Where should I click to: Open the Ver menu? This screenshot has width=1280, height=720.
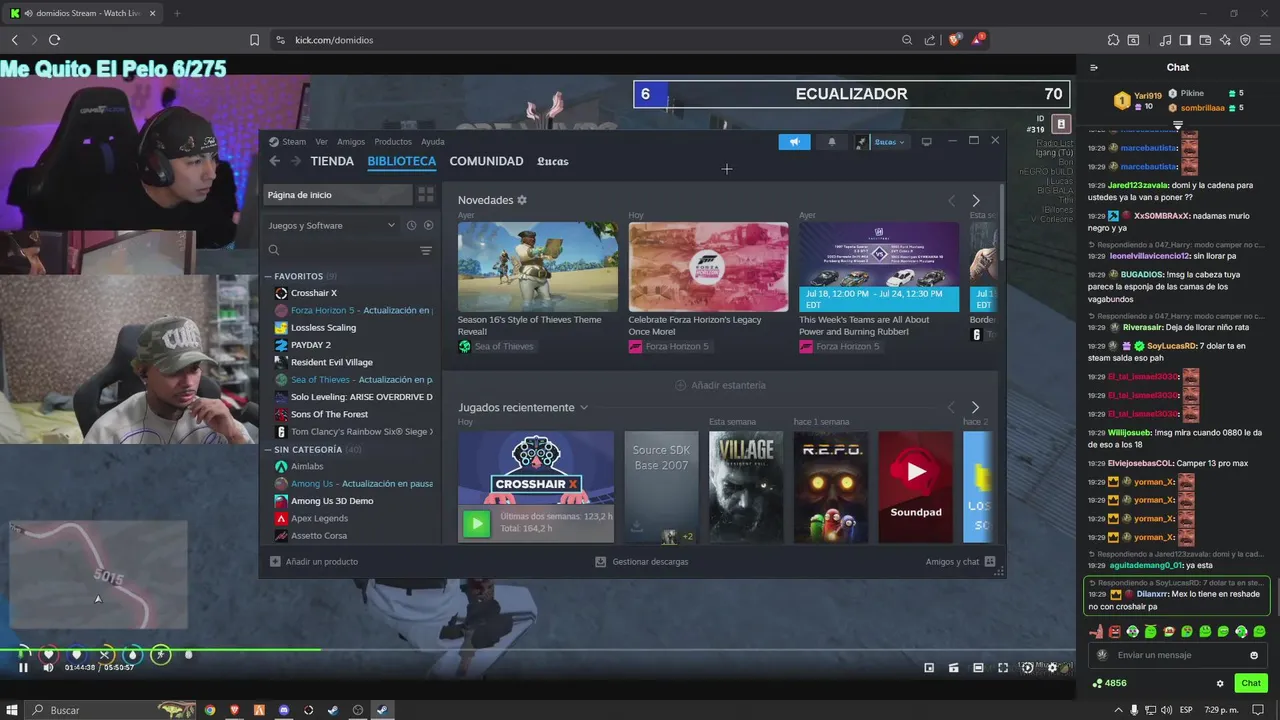click(x=321, y=142)
